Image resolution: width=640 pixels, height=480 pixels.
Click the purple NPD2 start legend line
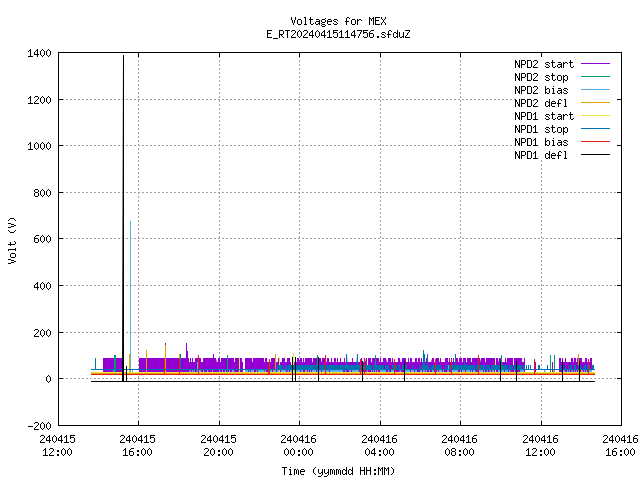pyautogui.click(x=596, y=64)
